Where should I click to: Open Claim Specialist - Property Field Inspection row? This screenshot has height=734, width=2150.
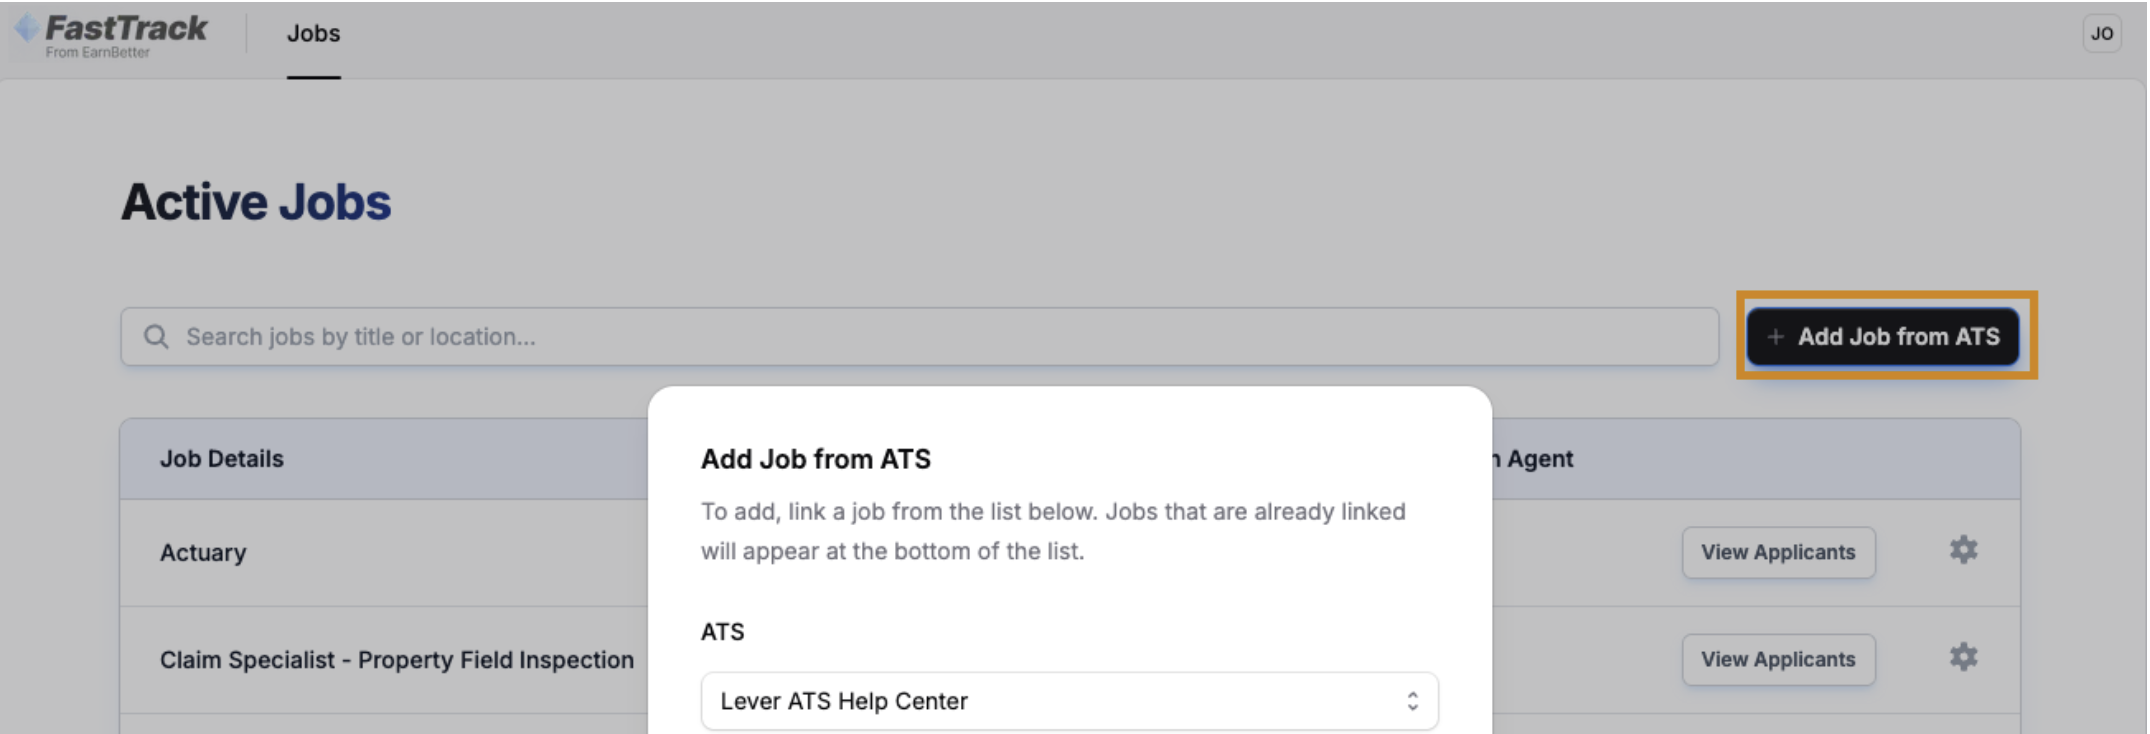click(397, 660)
